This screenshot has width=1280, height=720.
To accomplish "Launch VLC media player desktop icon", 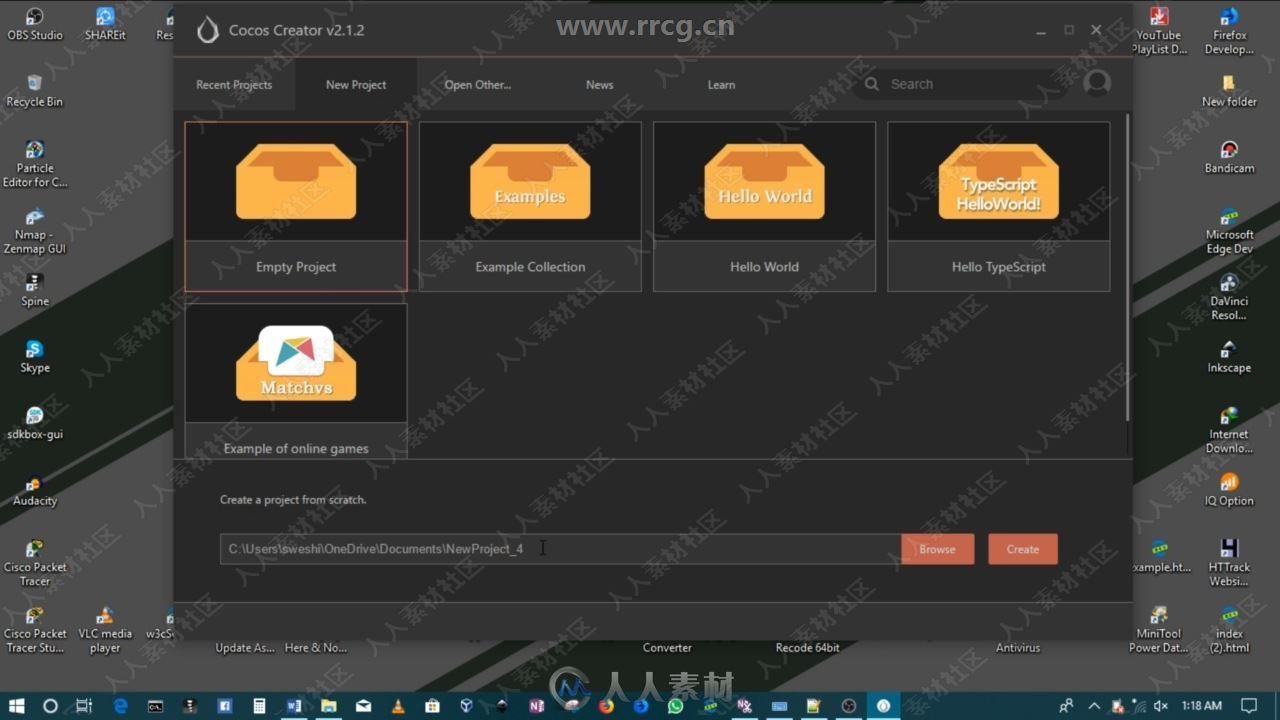I will [105, 630].
